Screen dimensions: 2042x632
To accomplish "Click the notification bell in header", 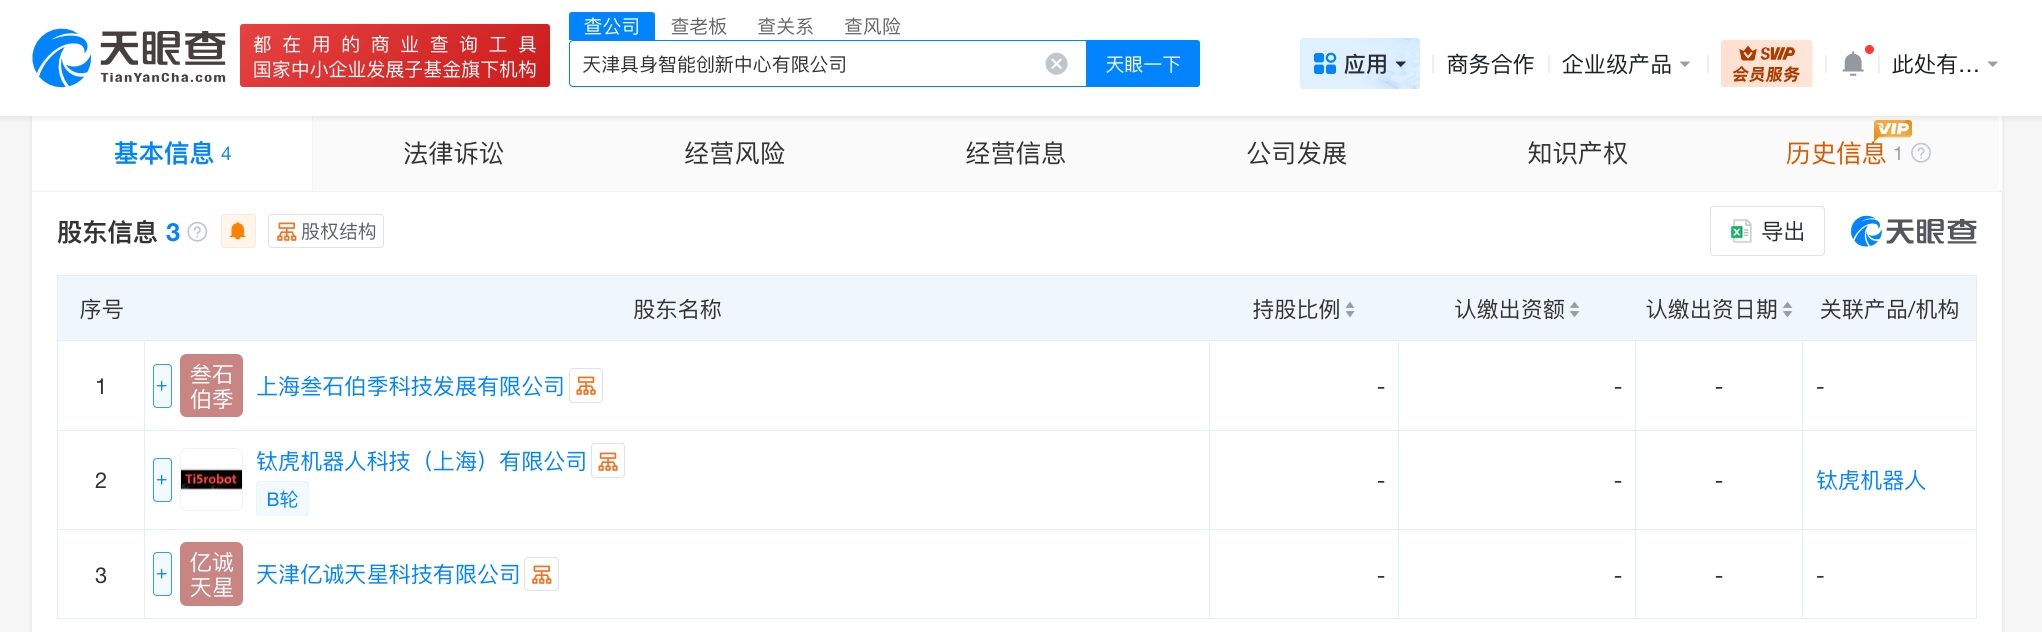I will [x=1853, y=64].
